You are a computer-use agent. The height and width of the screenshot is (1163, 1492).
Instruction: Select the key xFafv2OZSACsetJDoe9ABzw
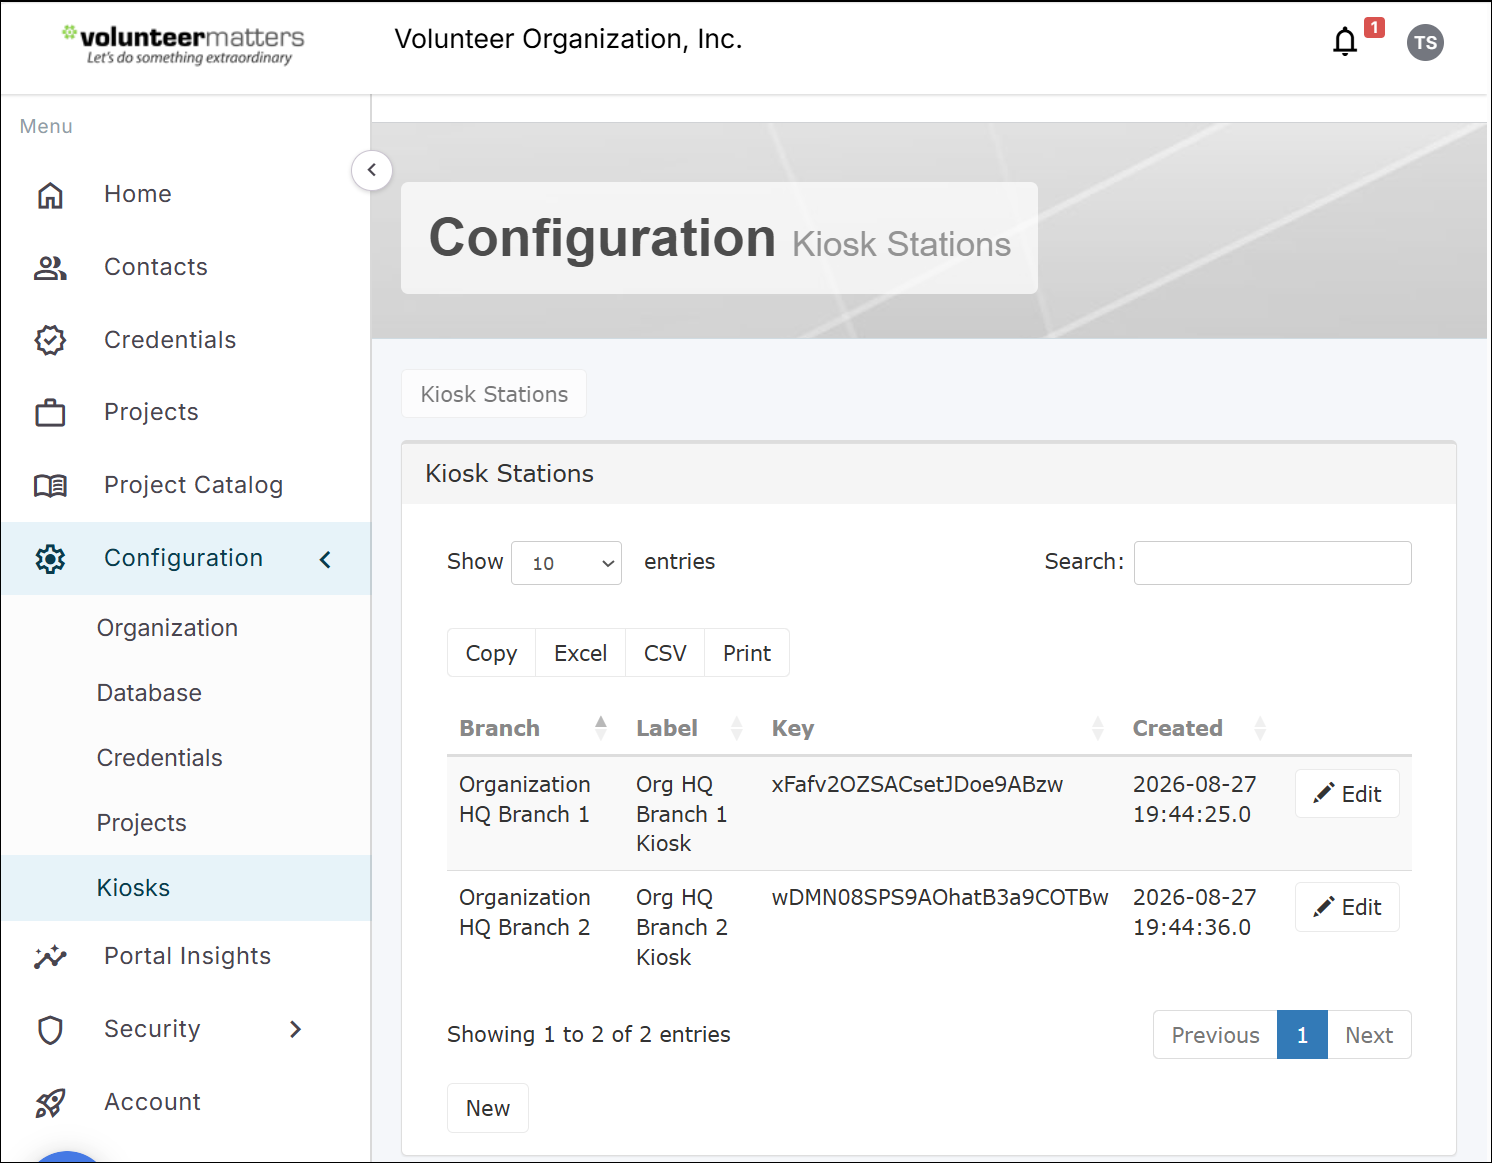(917, 785)
